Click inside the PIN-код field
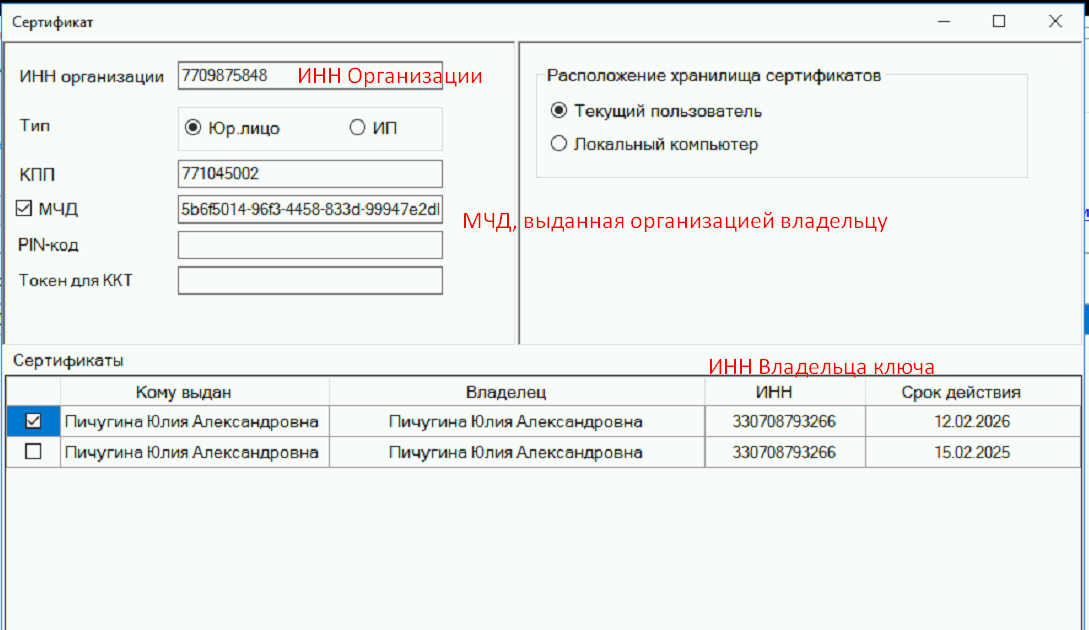 [310, 244]
